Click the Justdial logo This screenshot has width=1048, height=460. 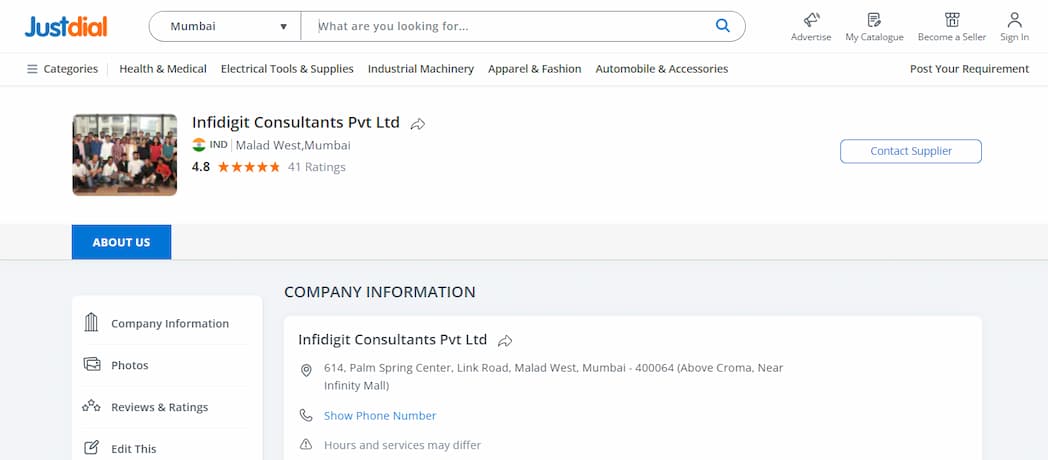[x=66, y=27]
